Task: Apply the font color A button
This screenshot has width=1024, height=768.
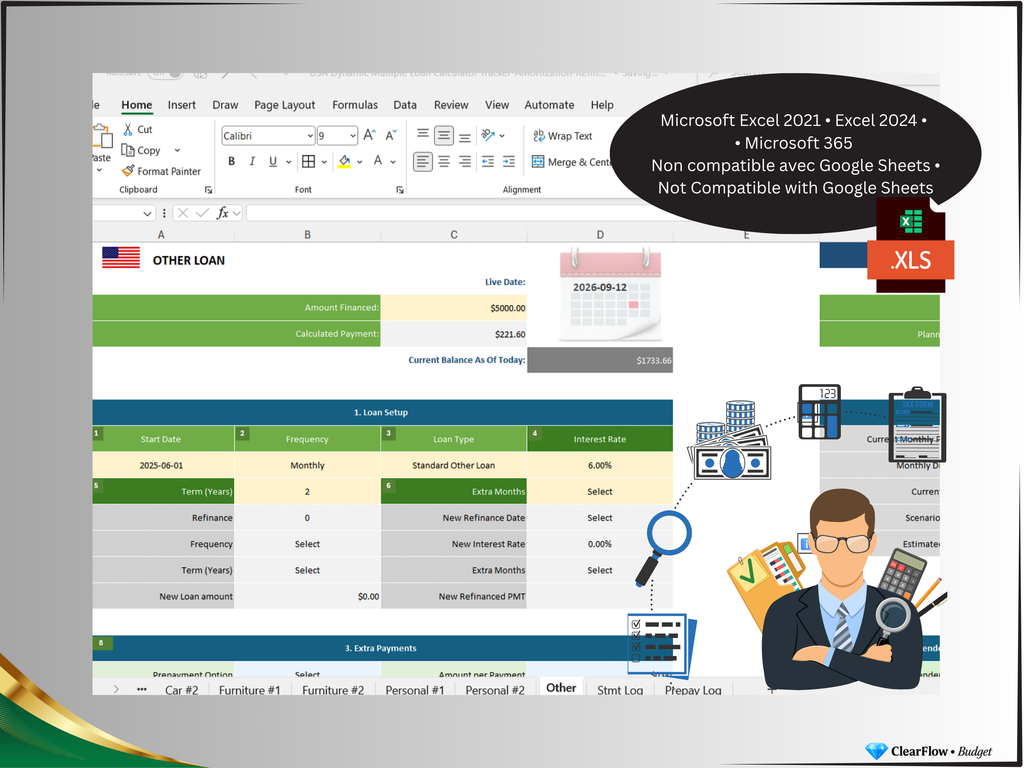Action: tap(377, 161)
